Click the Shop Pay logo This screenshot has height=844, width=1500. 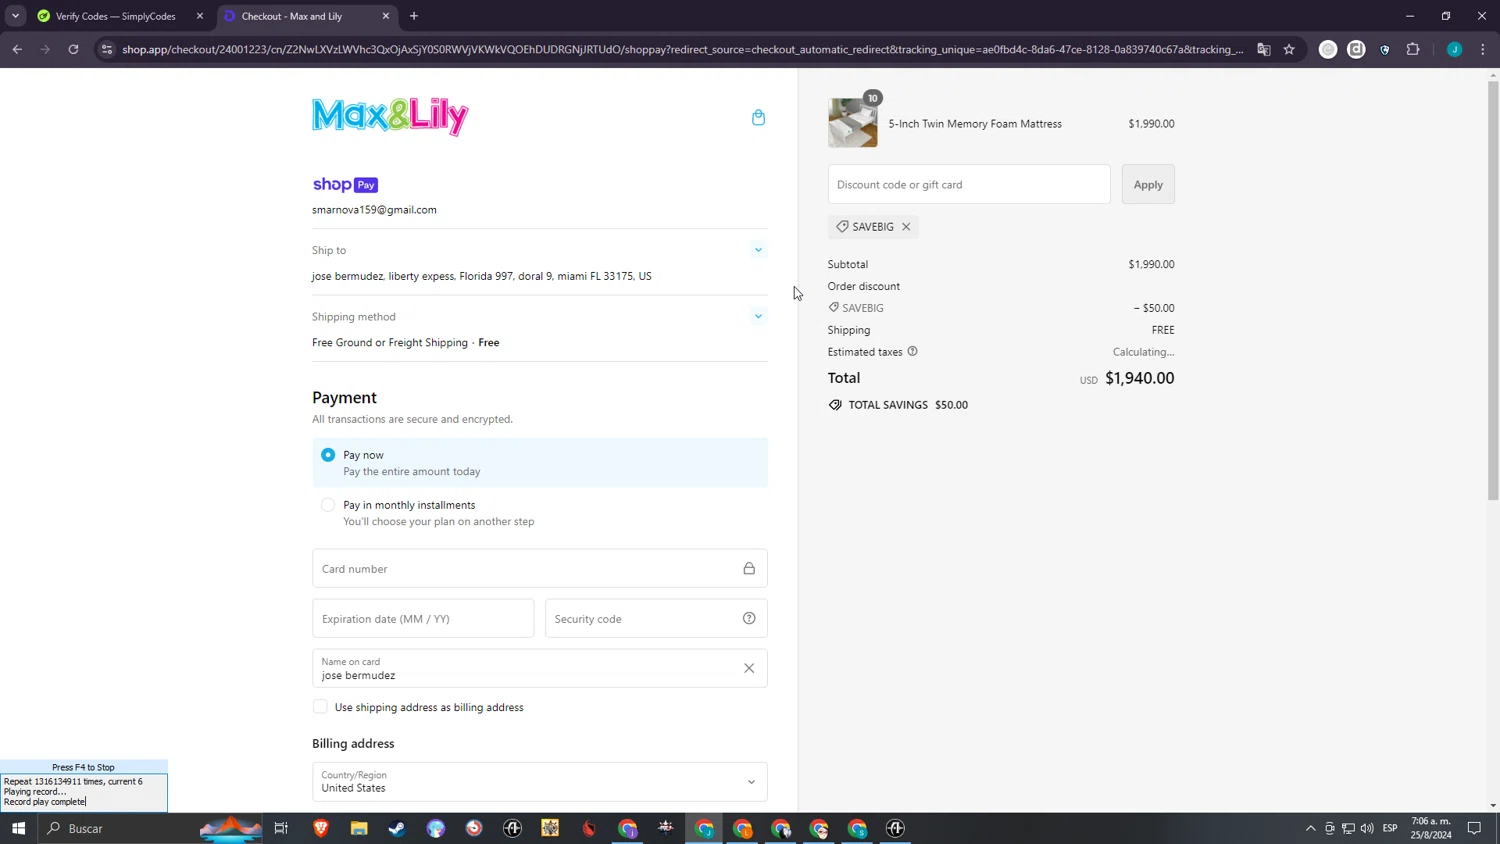(345, 185)
